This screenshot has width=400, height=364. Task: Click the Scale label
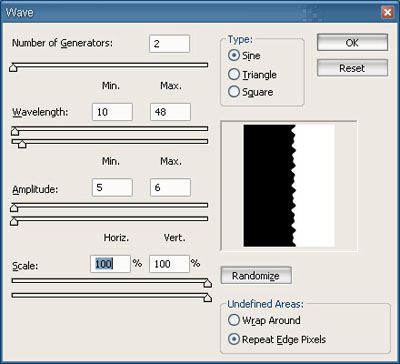point(25,266)
